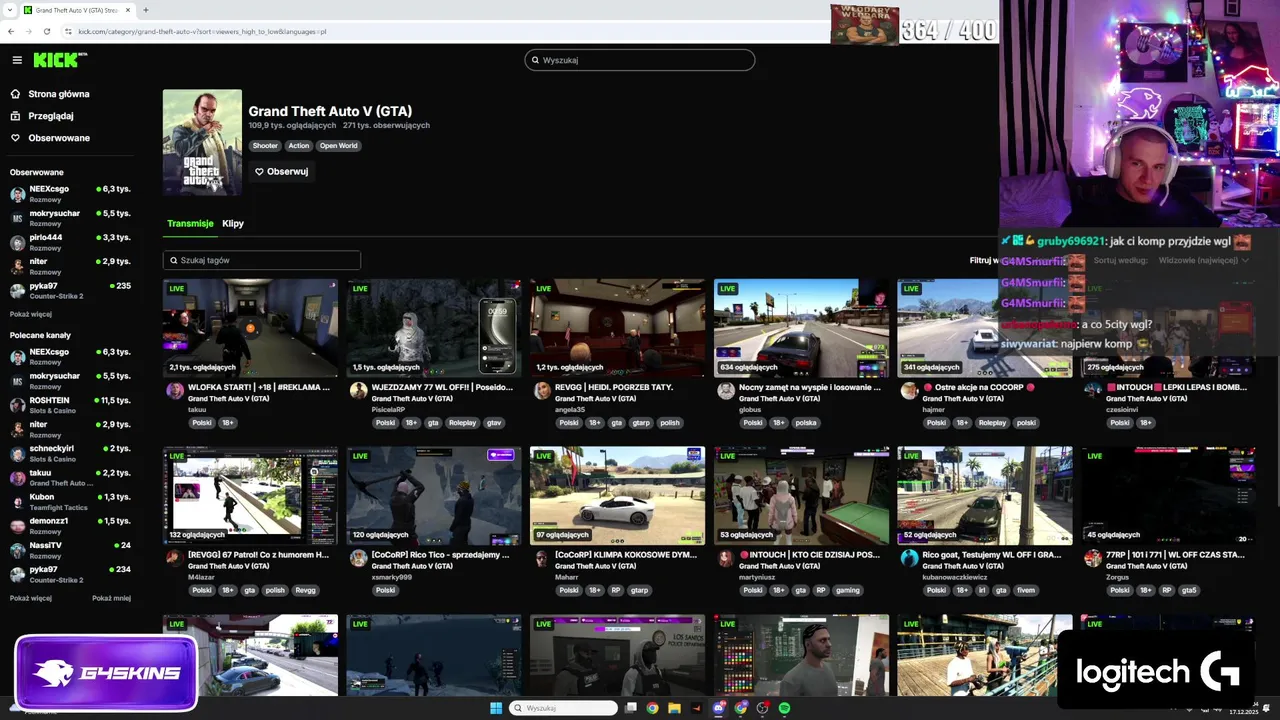Click the Windows taskbar Wyszukaj search box
This screenshot has height=720, width=1280.
[564, 708]
